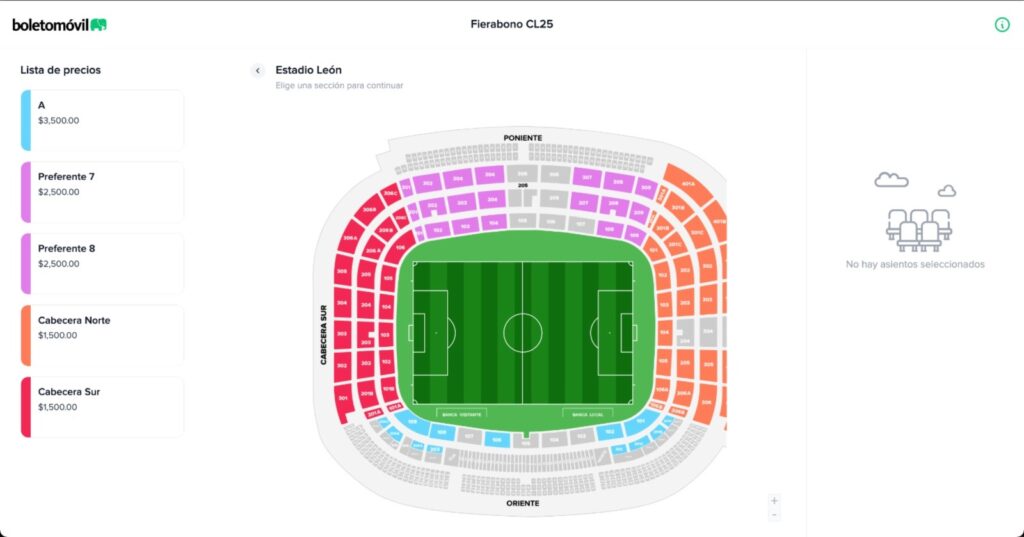Screen dimensions: 1024x537
Task: Select the Cabecera Norte price category
Action: 102,335
